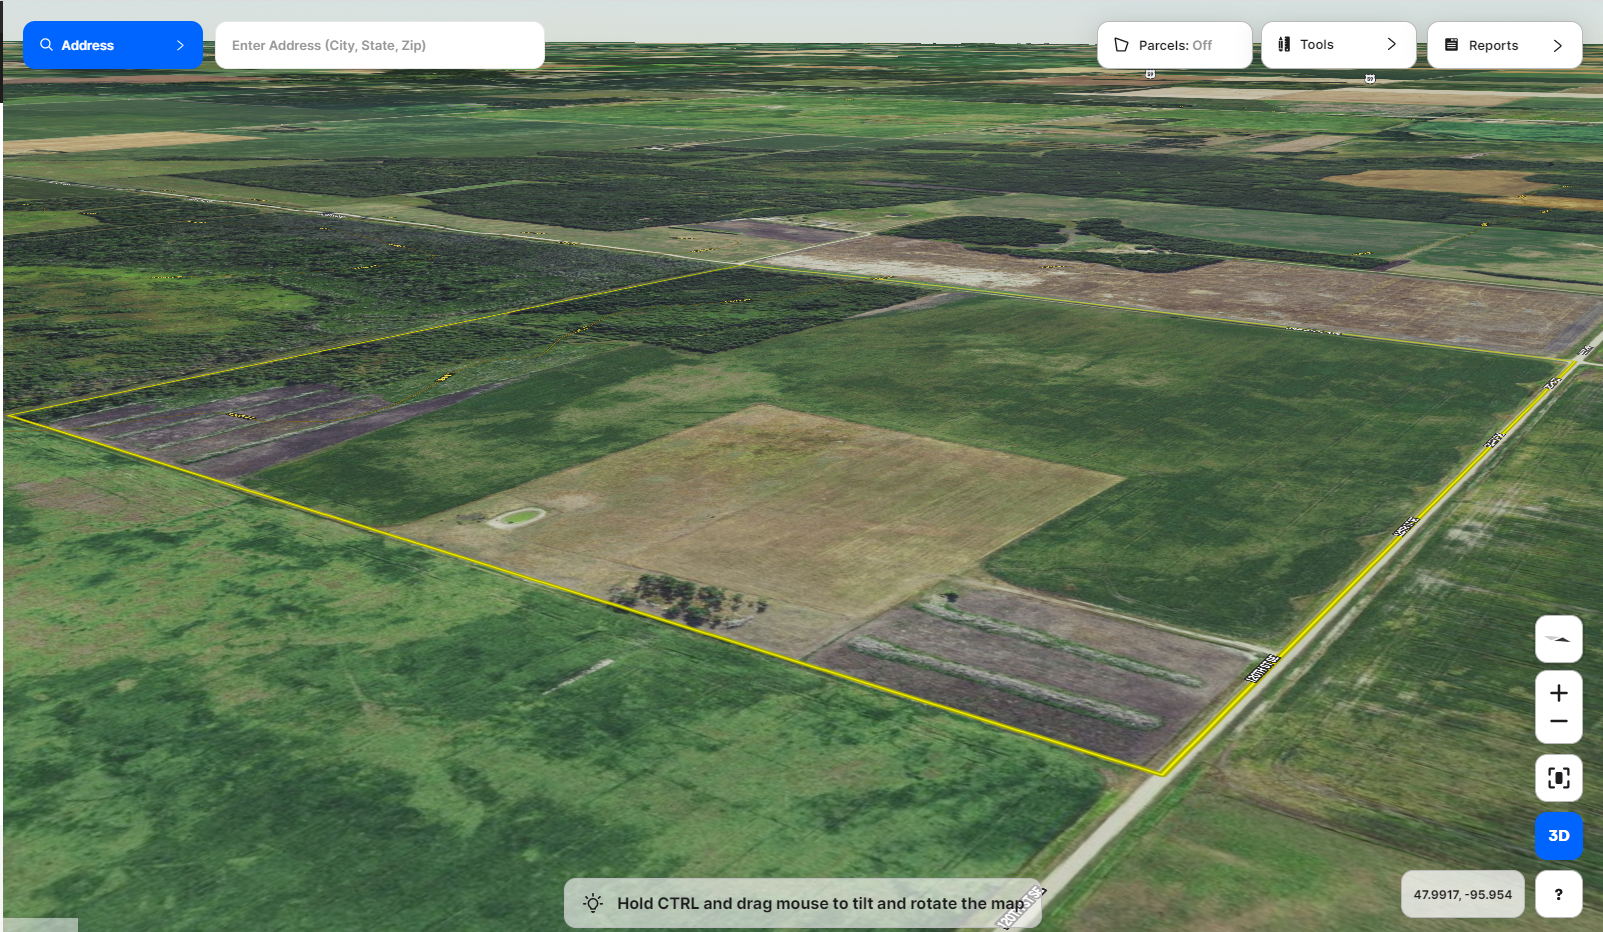
Task: Expand the Address search type chevron
Action: point(180,45)
